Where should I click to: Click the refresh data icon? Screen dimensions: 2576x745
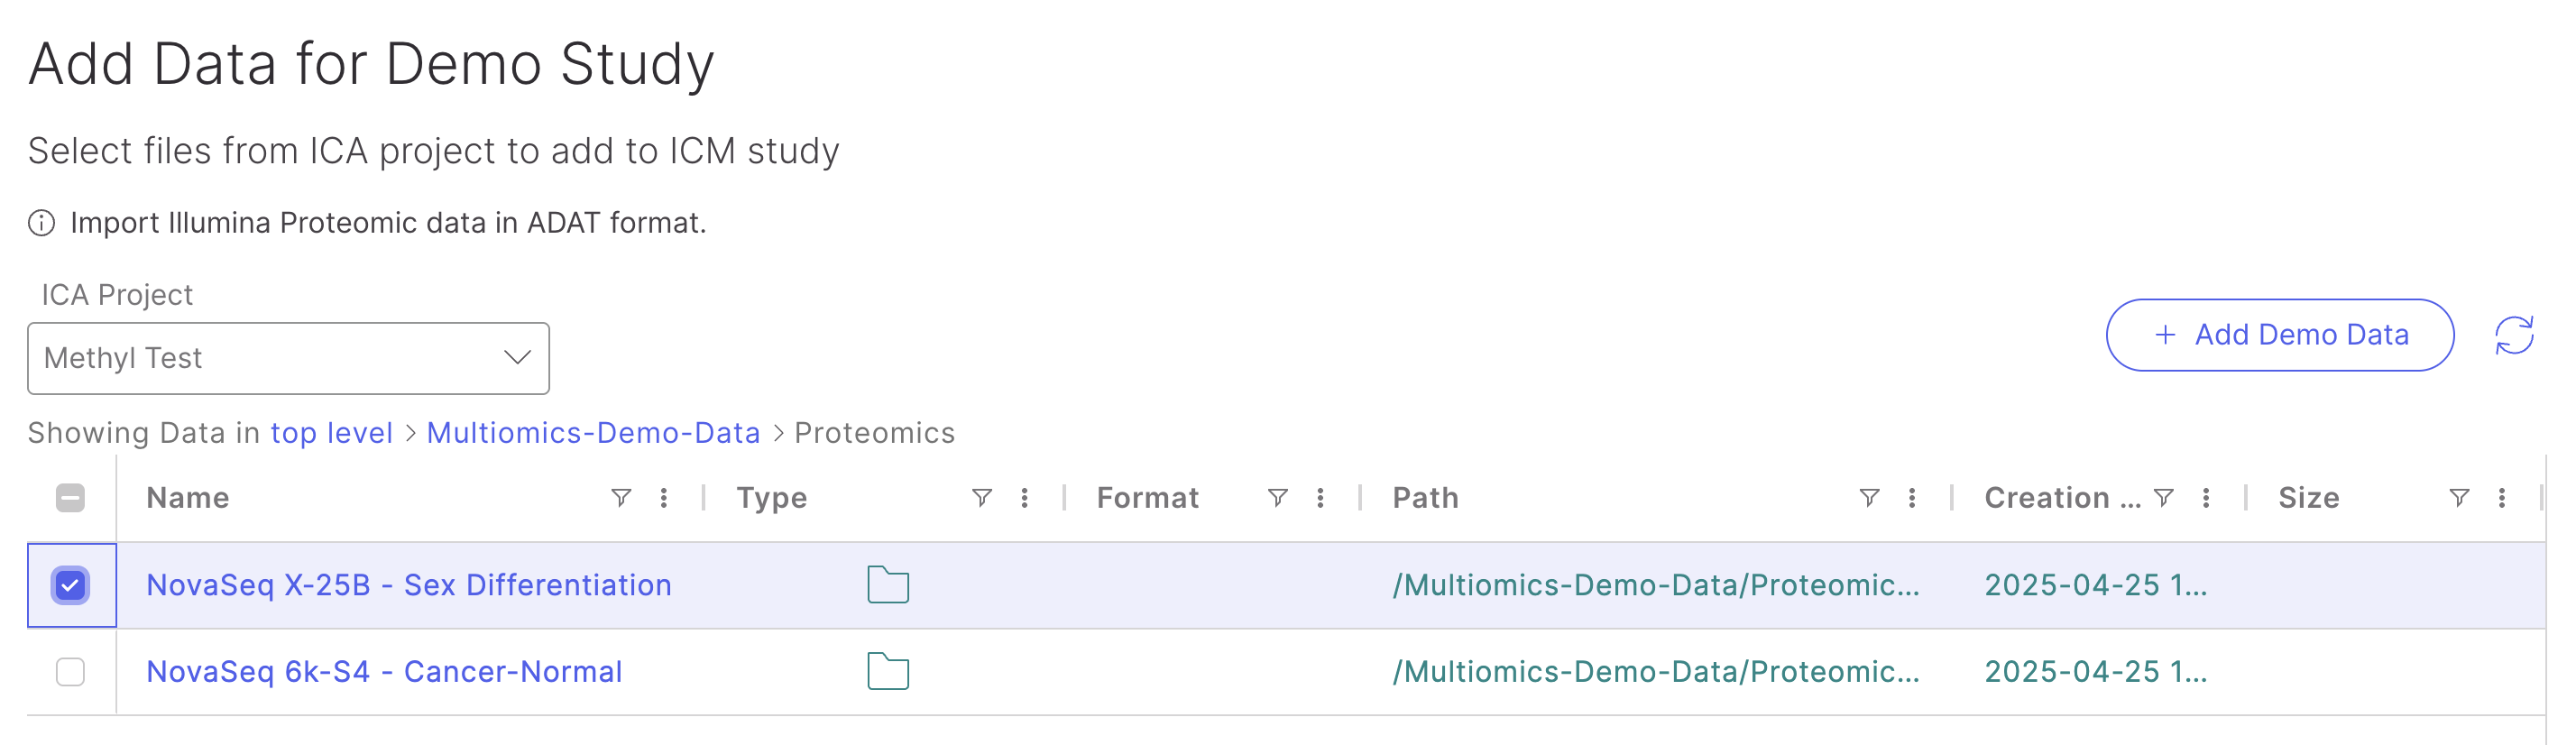point(2513,335)
